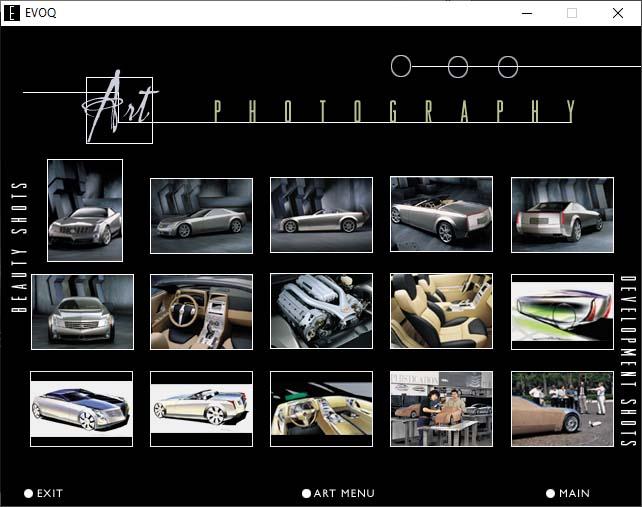Open the rear view hardtop beauty shot
The width and height of the screenshot is (642, 507).
[x=562, y=215]
